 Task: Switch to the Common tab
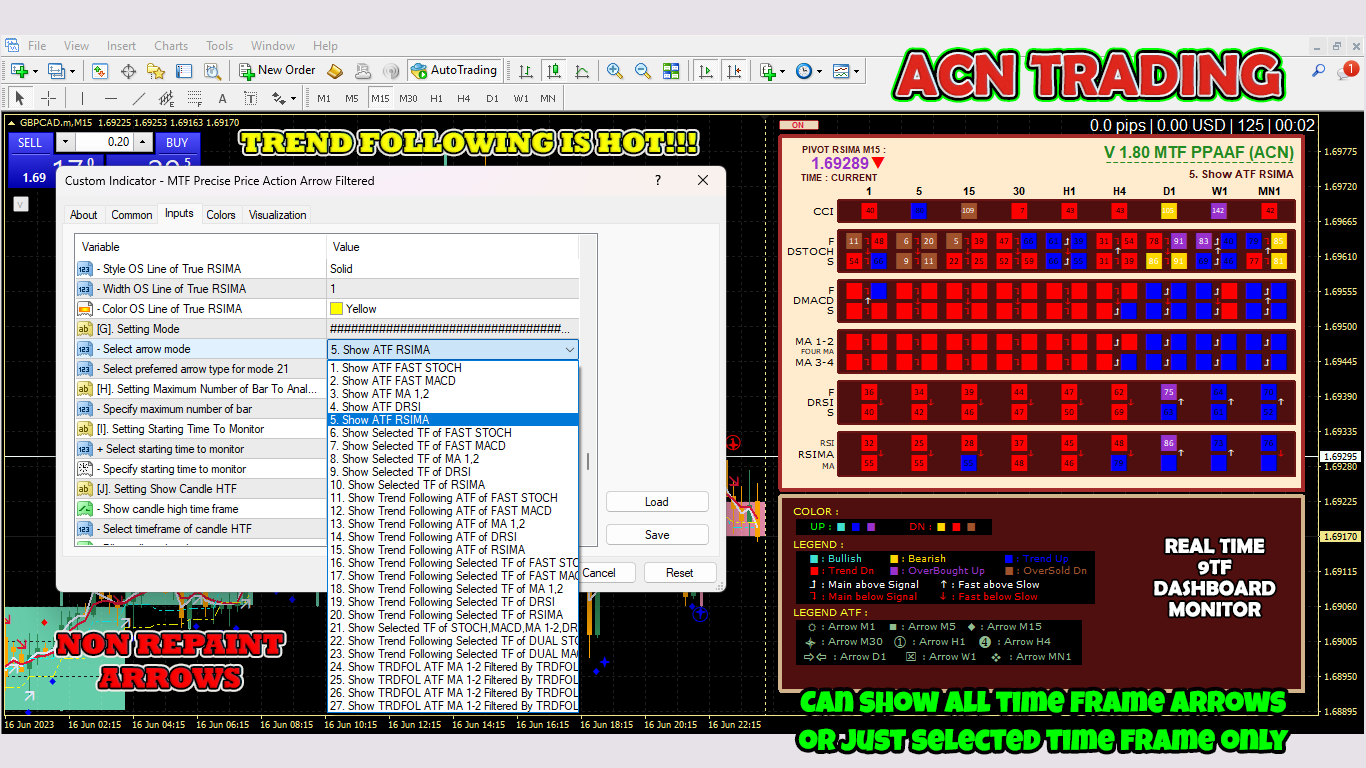tap(132, 214)
